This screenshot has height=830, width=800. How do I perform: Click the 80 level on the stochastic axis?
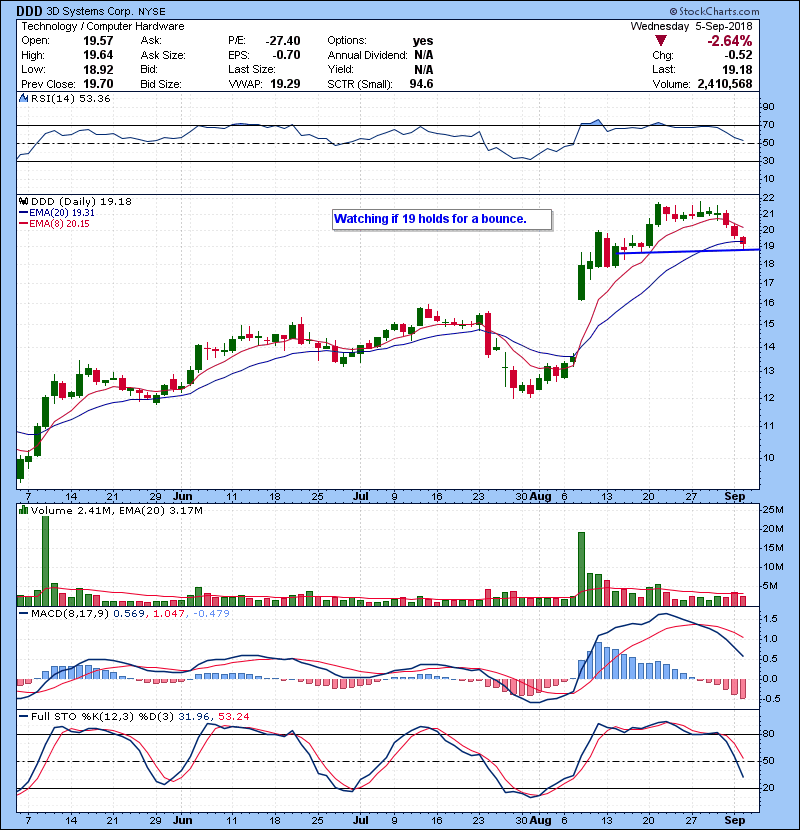coord(768,734)
